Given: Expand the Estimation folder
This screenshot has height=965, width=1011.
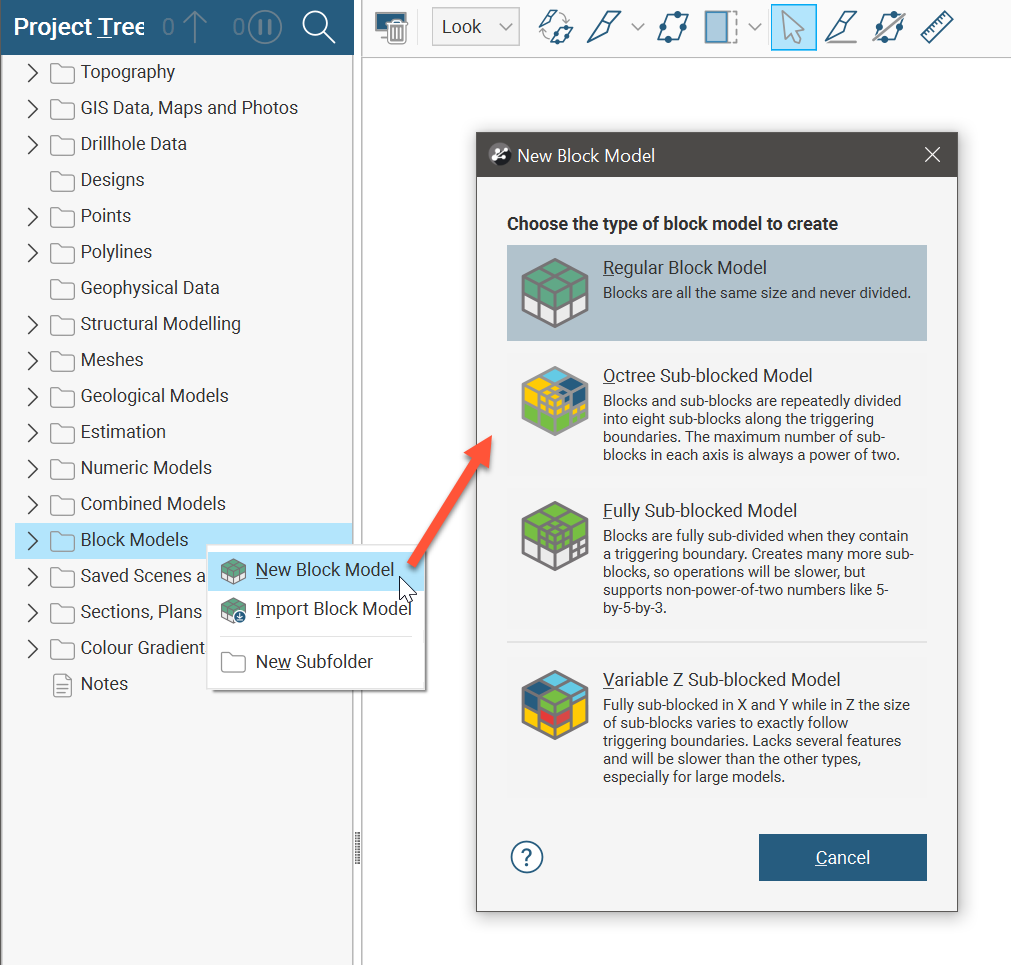Looking at the screenshot, I should (33, 433).
